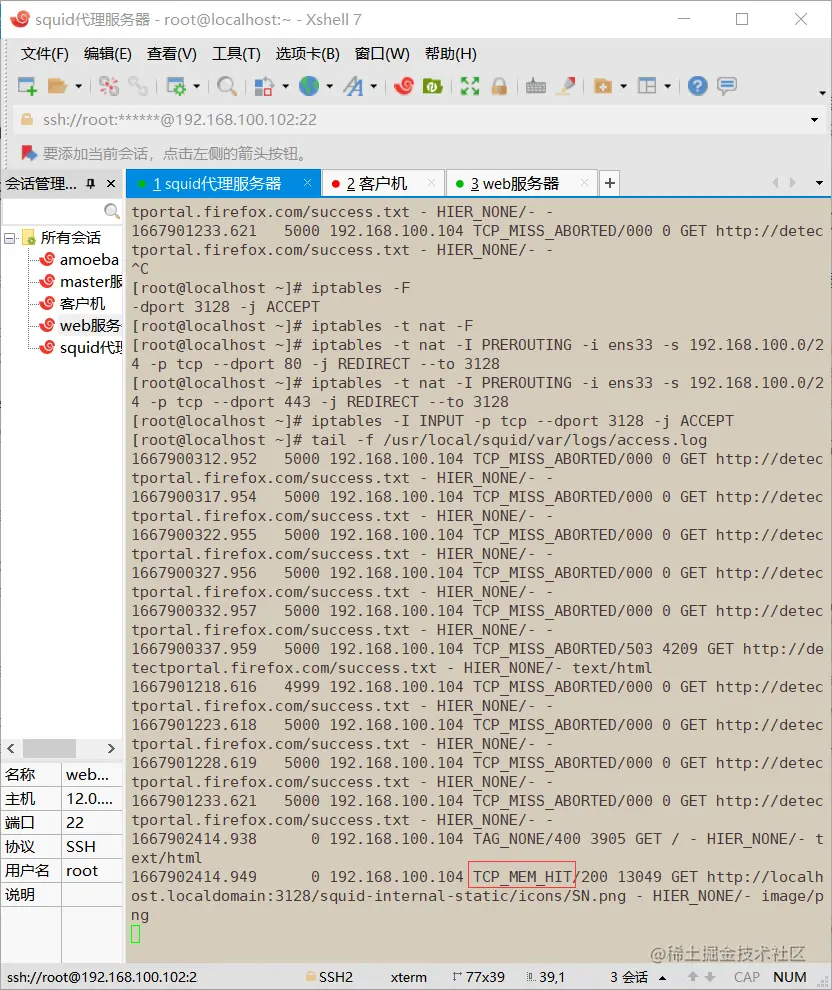Click the session tree scroll right arrow
This screenshot has height=990, width=832.
[111, 748]
